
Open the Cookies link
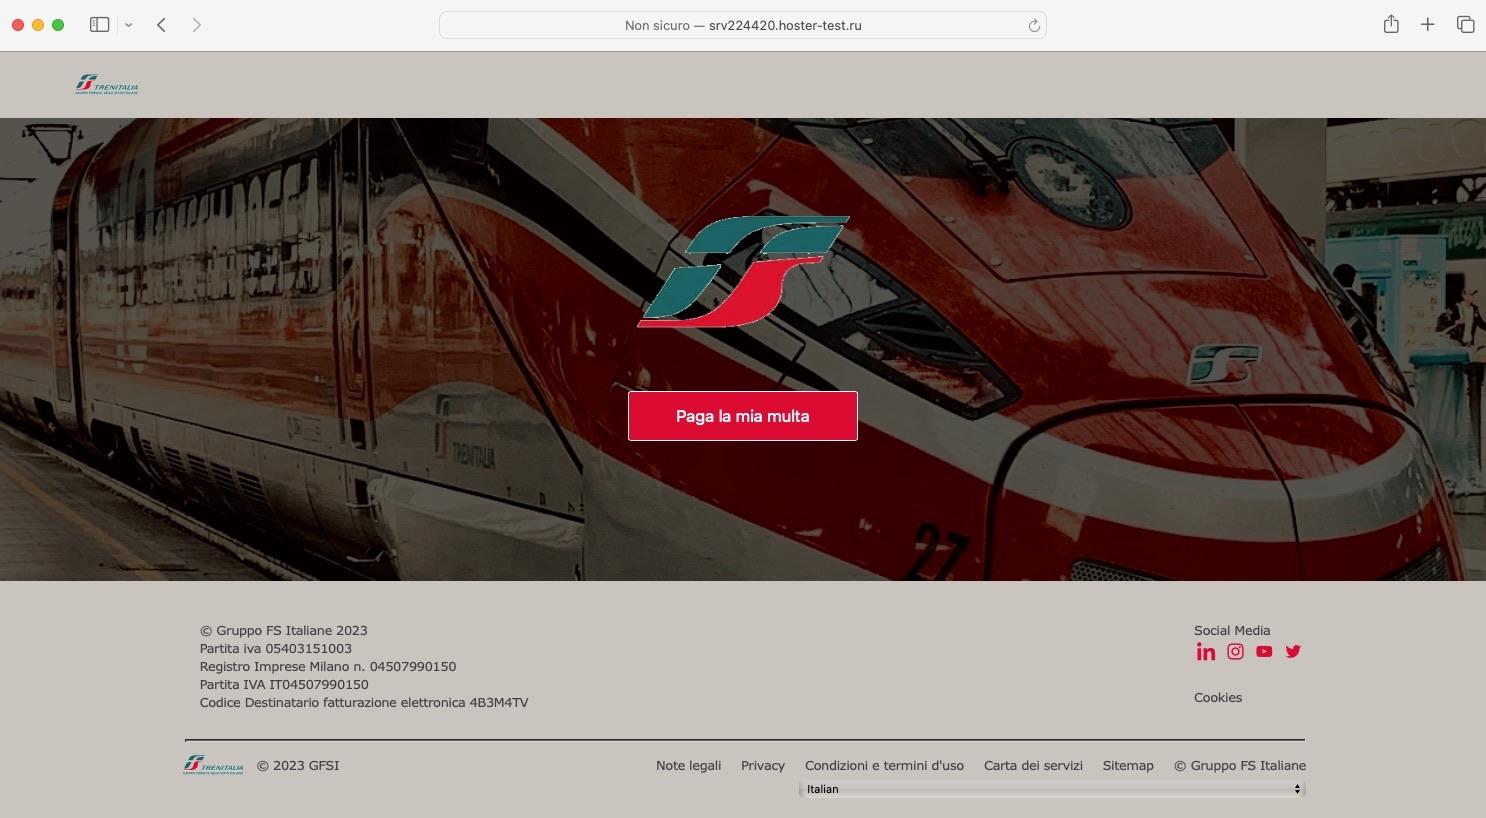[1218, 698]
